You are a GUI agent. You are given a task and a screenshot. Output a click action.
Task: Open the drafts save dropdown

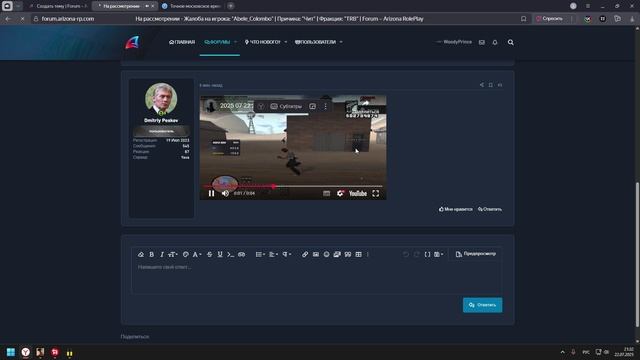click(x=438, y=254)
